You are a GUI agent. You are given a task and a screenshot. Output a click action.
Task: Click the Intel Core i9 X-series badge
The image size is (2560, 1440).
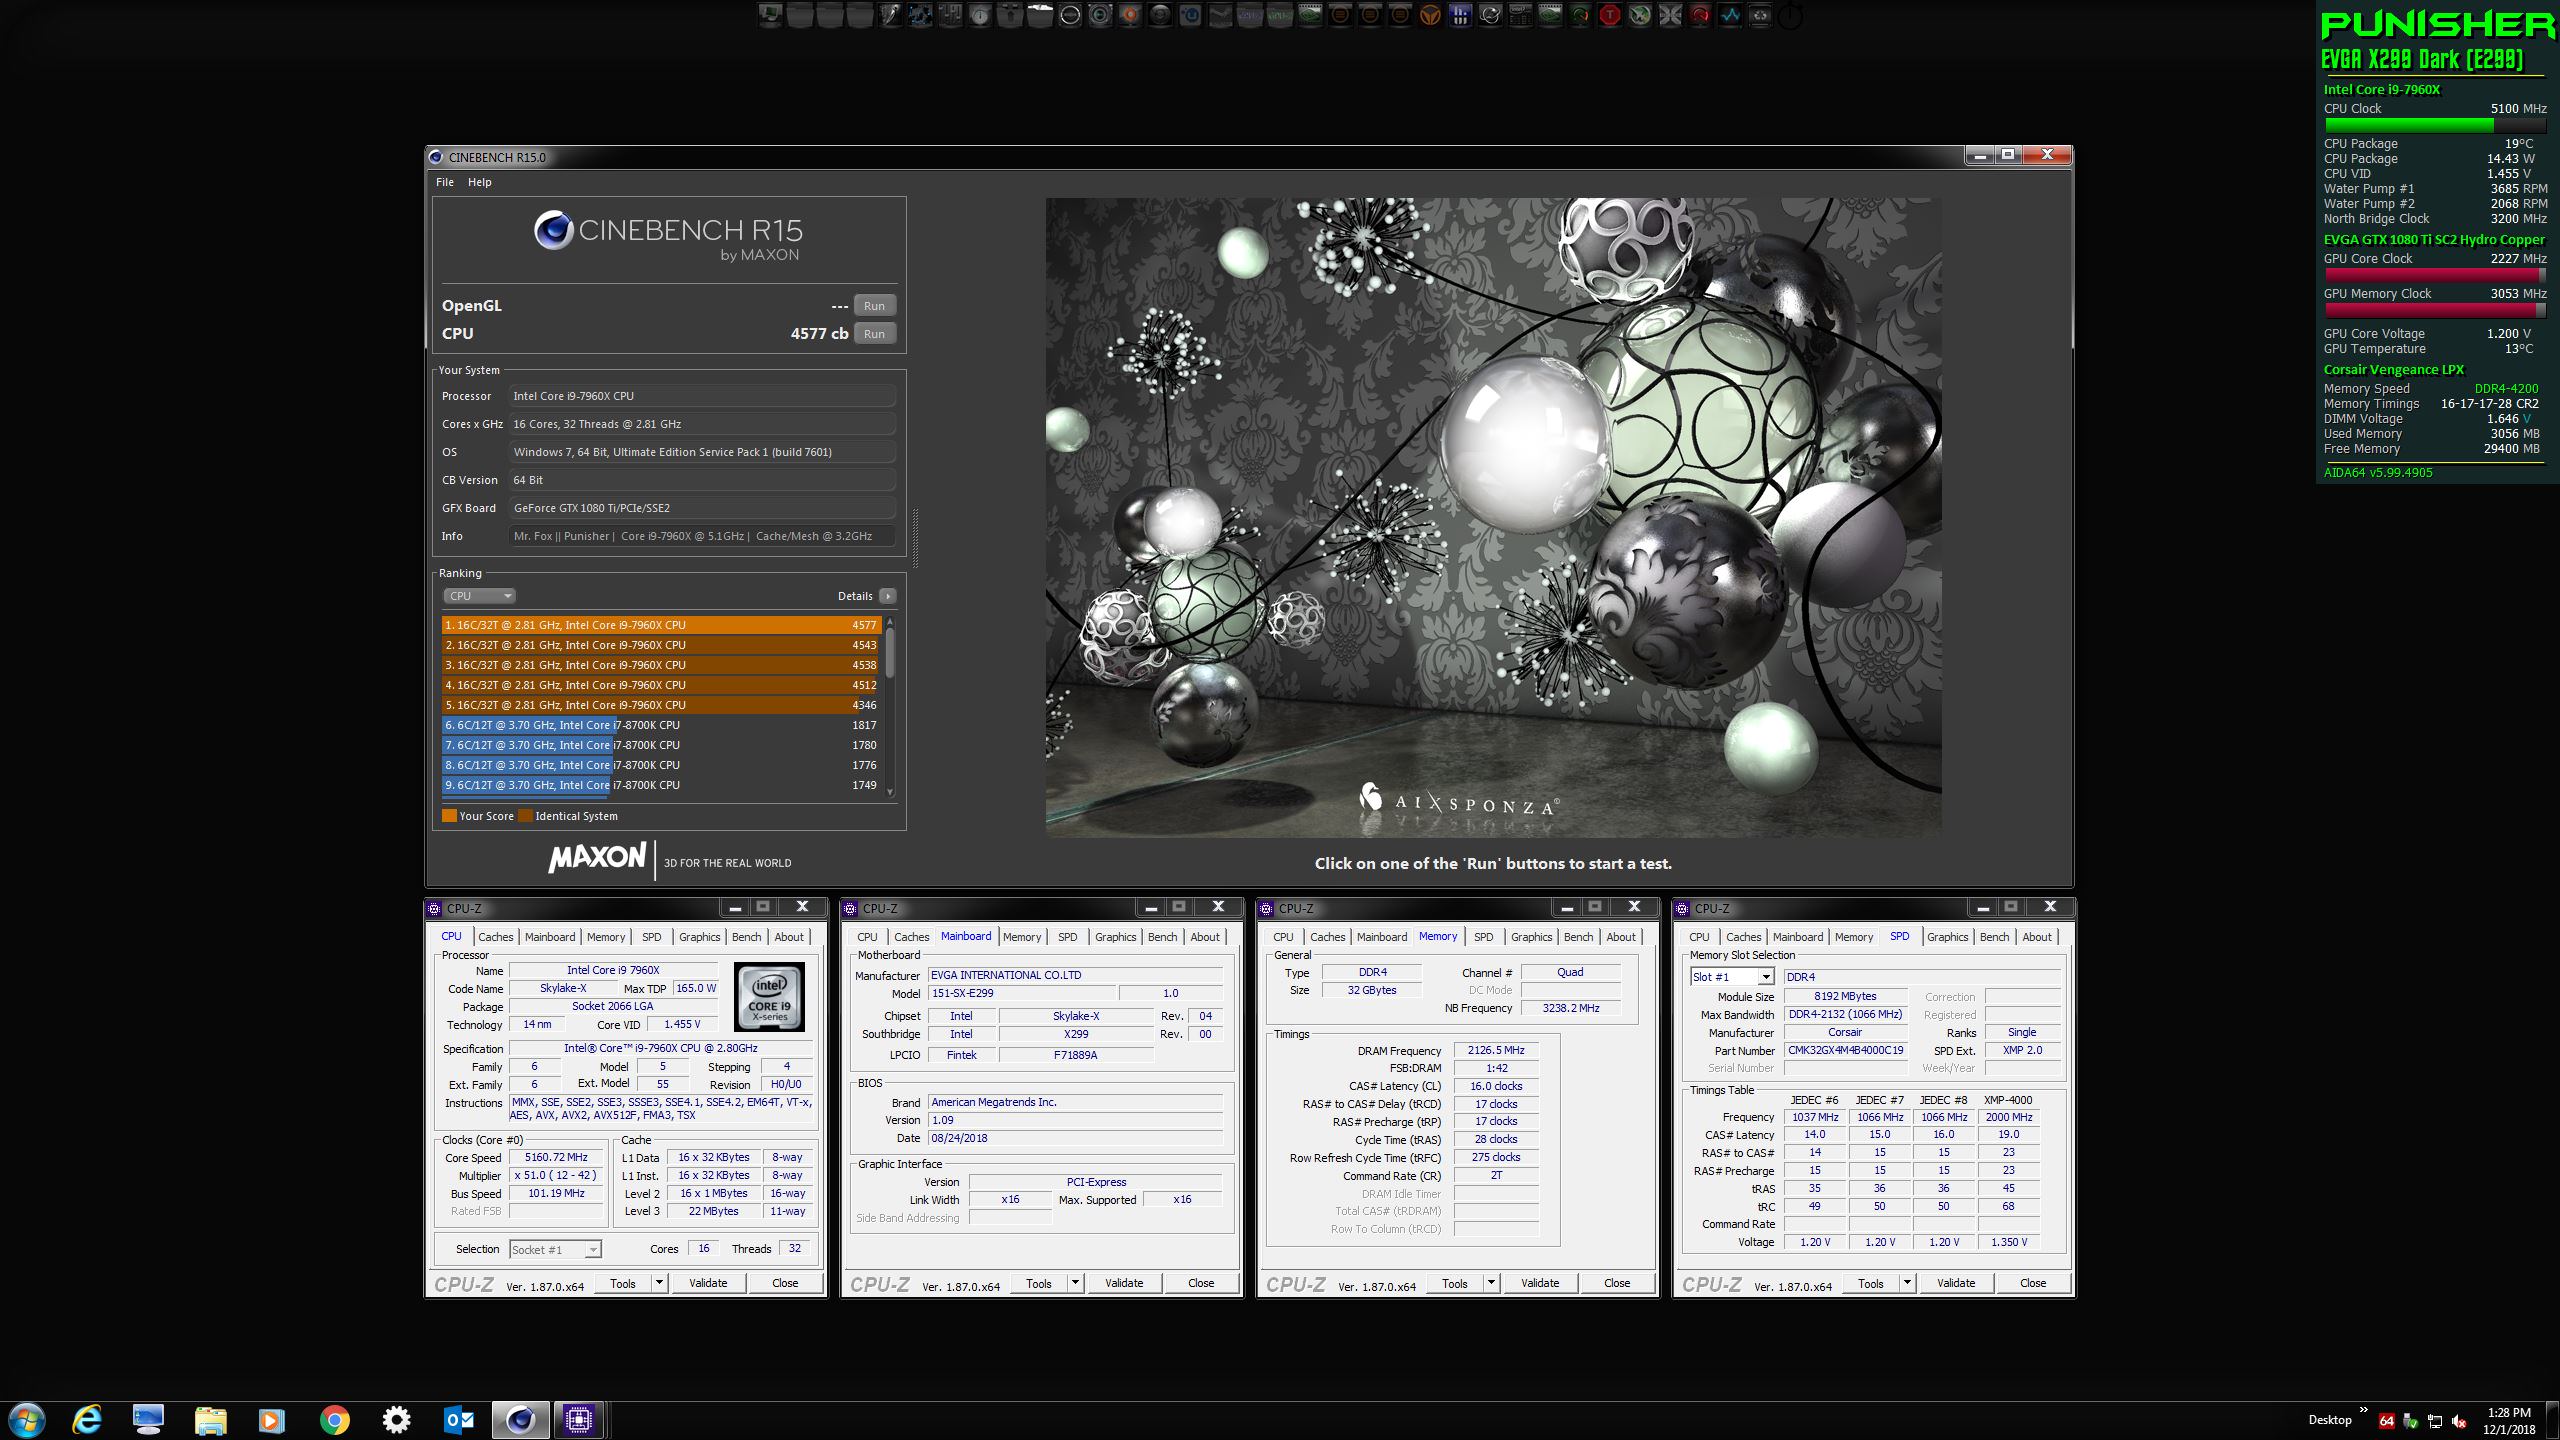(769, 996)
